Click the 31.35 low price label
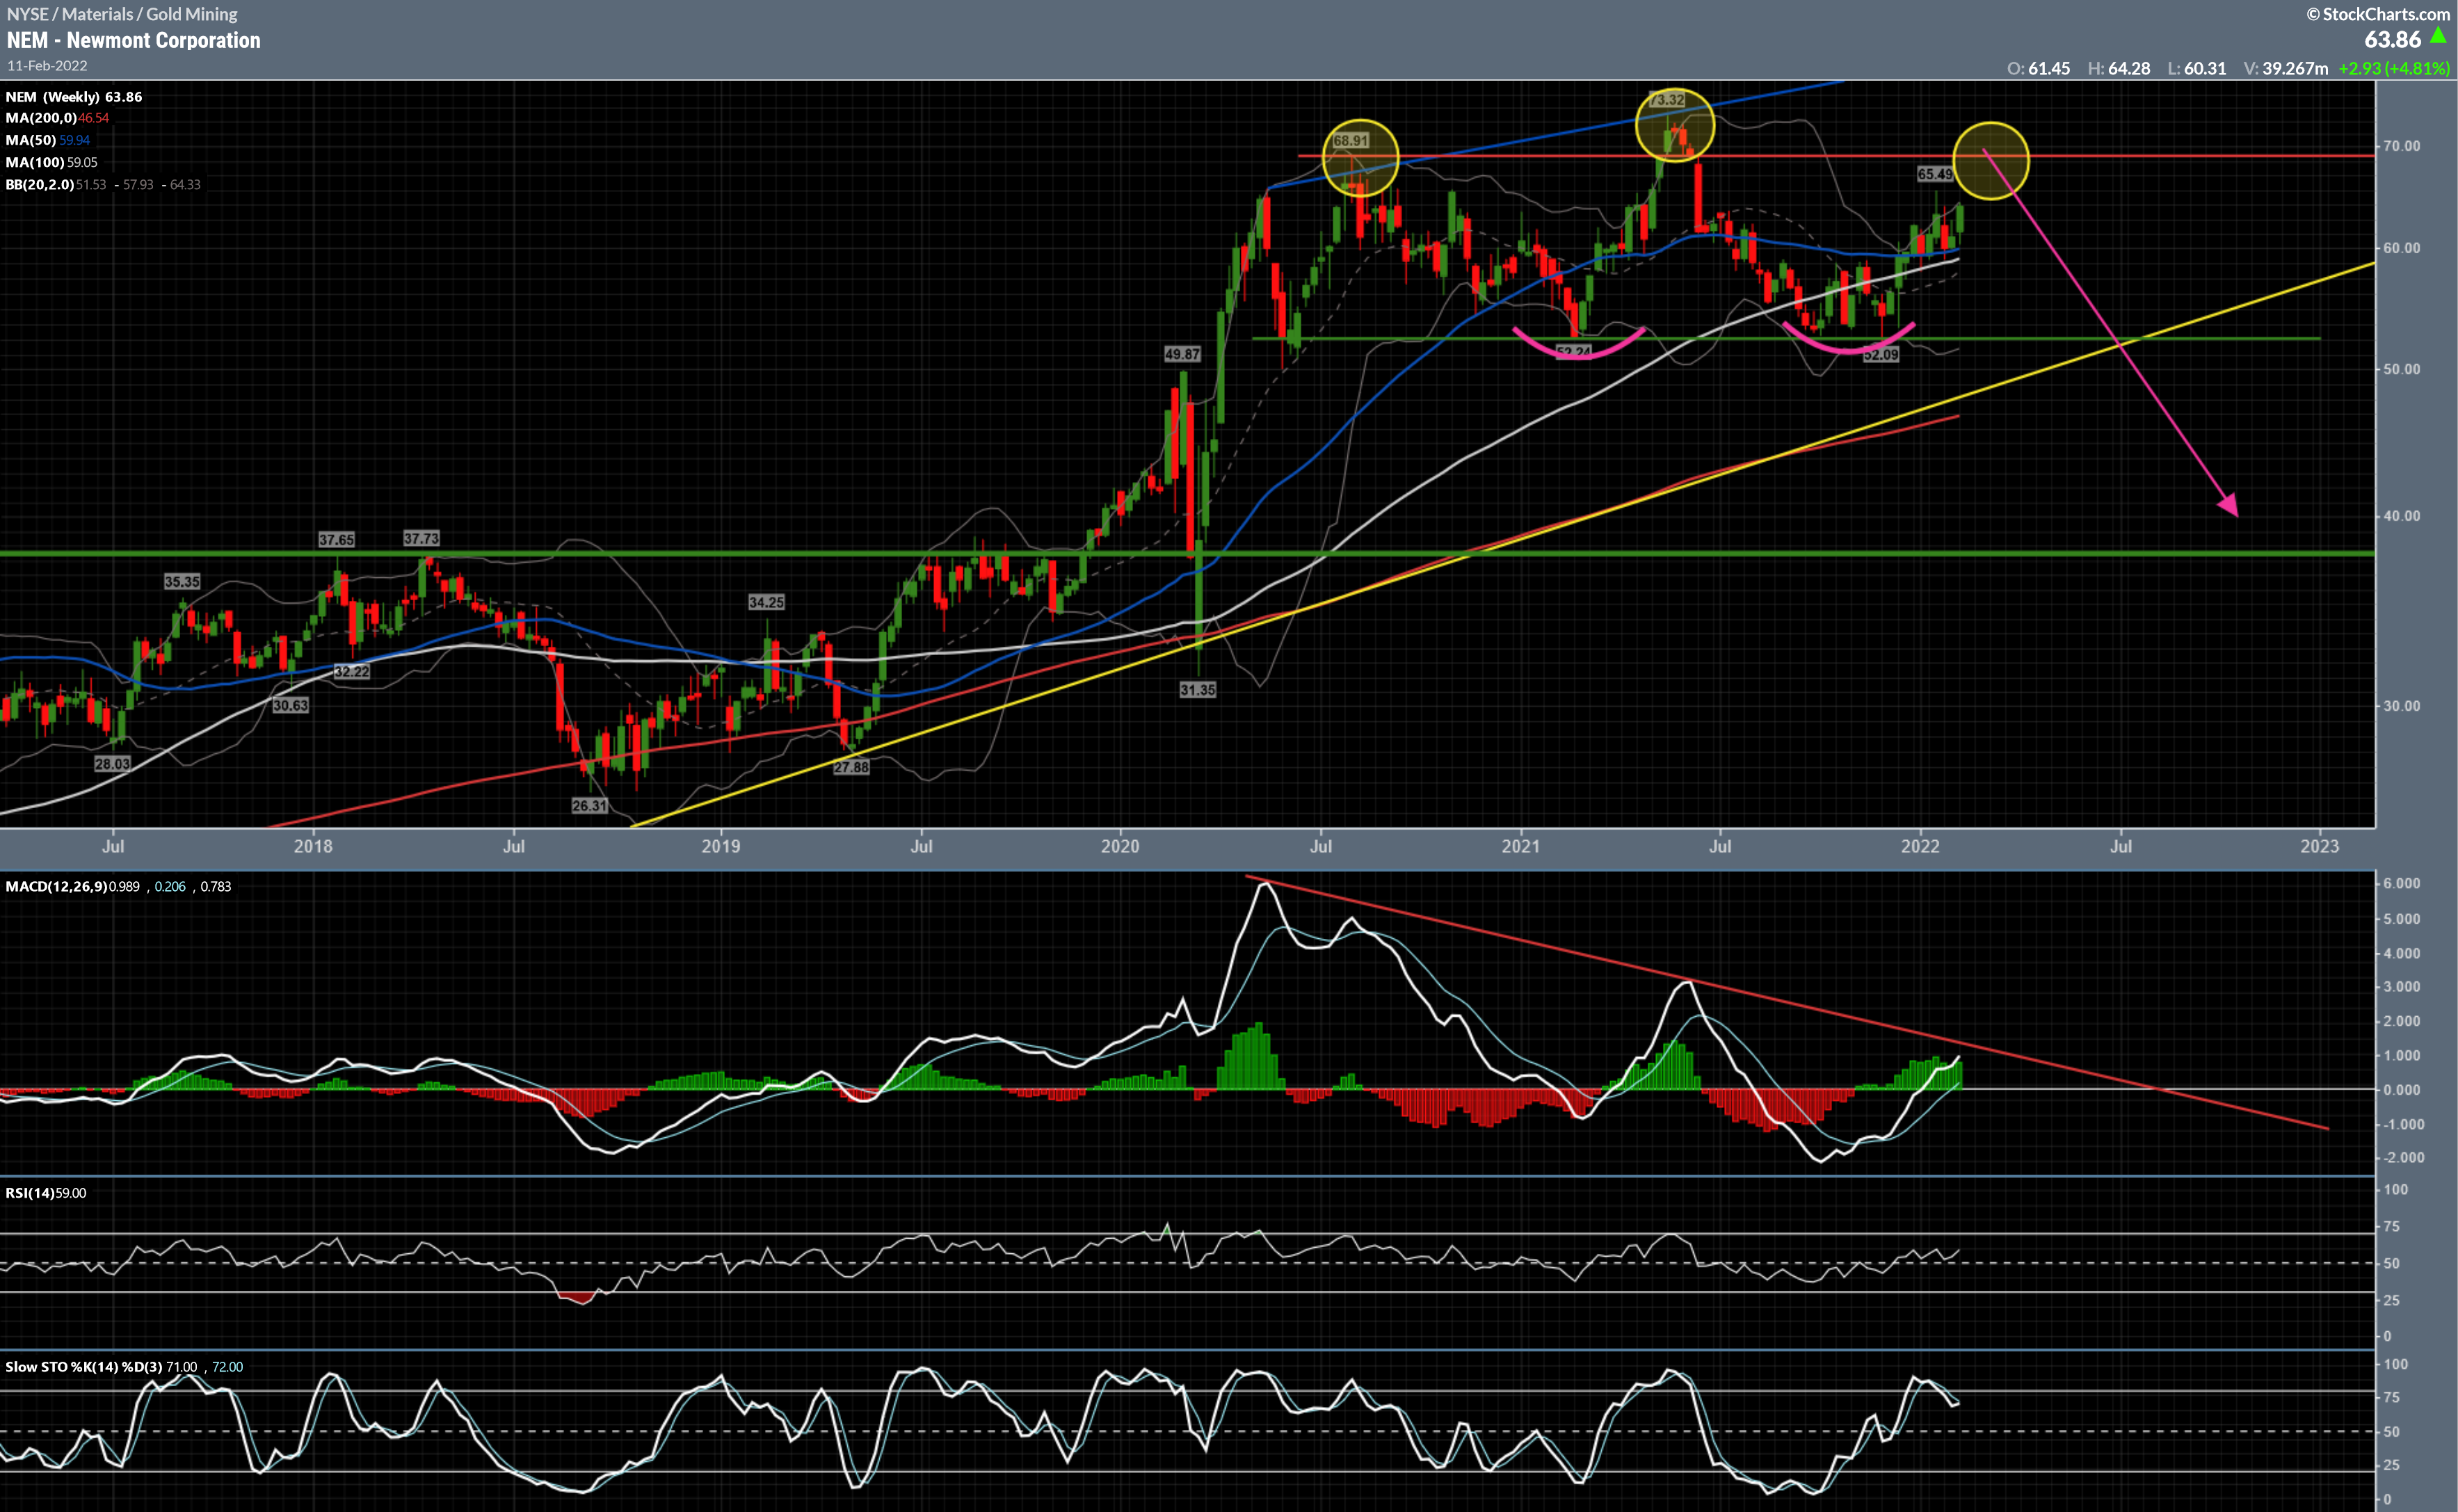The image size is (2458, 1512). tap(1197, 690)
